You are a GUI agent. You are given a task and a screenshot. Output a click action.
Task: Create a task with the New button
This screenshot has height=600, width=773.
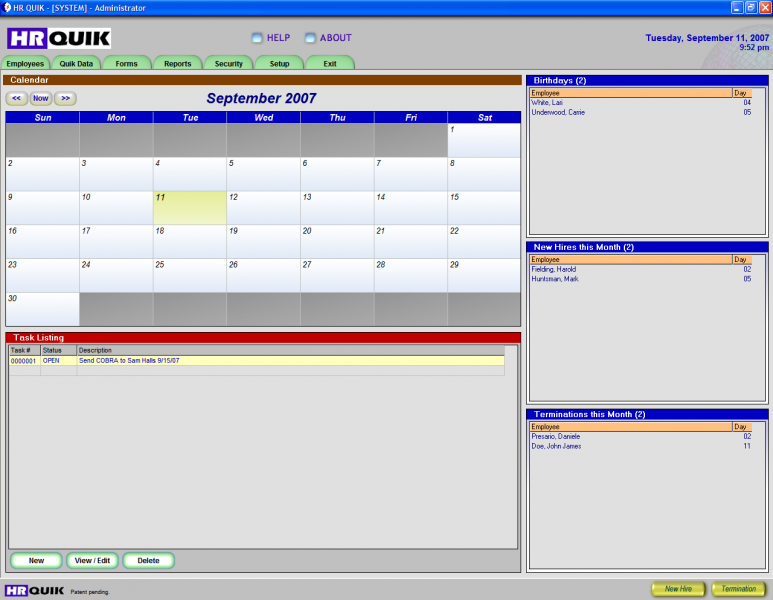click(x=36, y=561)
